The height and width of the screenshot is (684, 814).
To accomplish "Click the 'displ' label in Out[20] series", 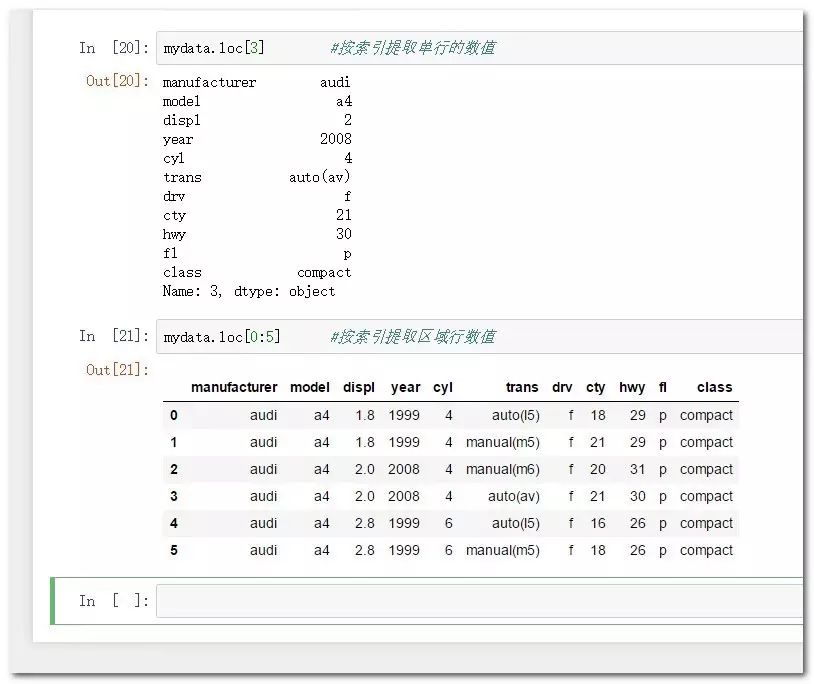I will tap(181, 120).
